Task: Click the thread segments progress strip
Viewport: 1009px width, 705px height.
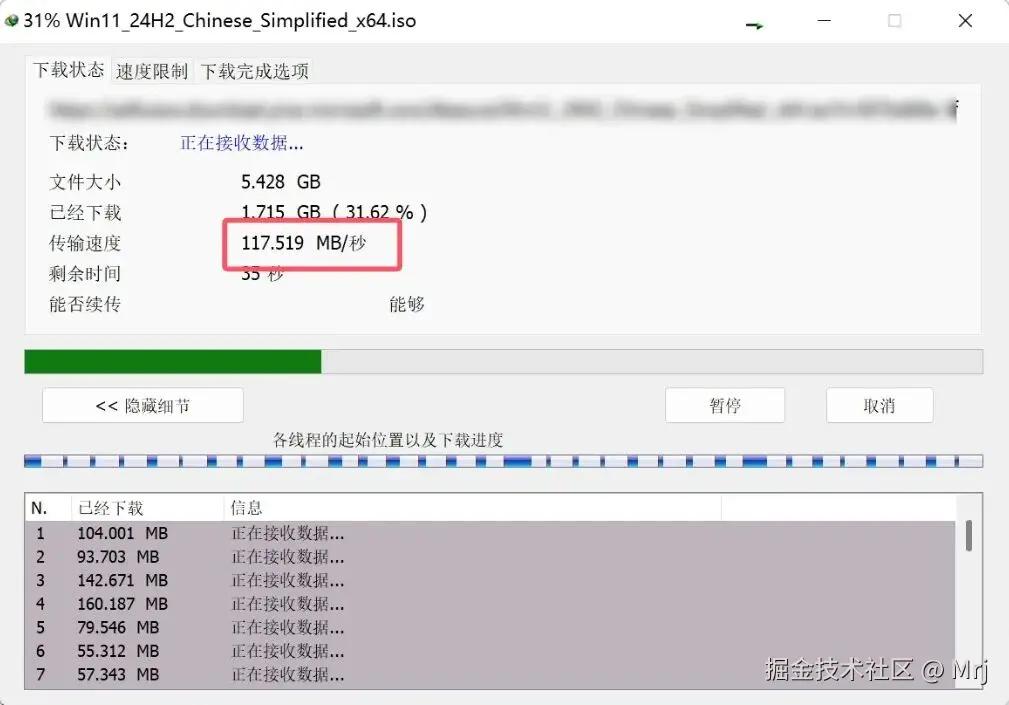Action: tap(503, 461)
